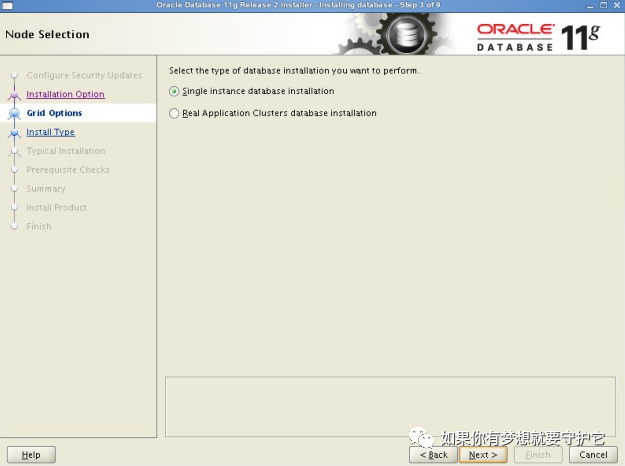Go to the Installation Option step
The image size is (625, 466).
[x=65, y=94]
